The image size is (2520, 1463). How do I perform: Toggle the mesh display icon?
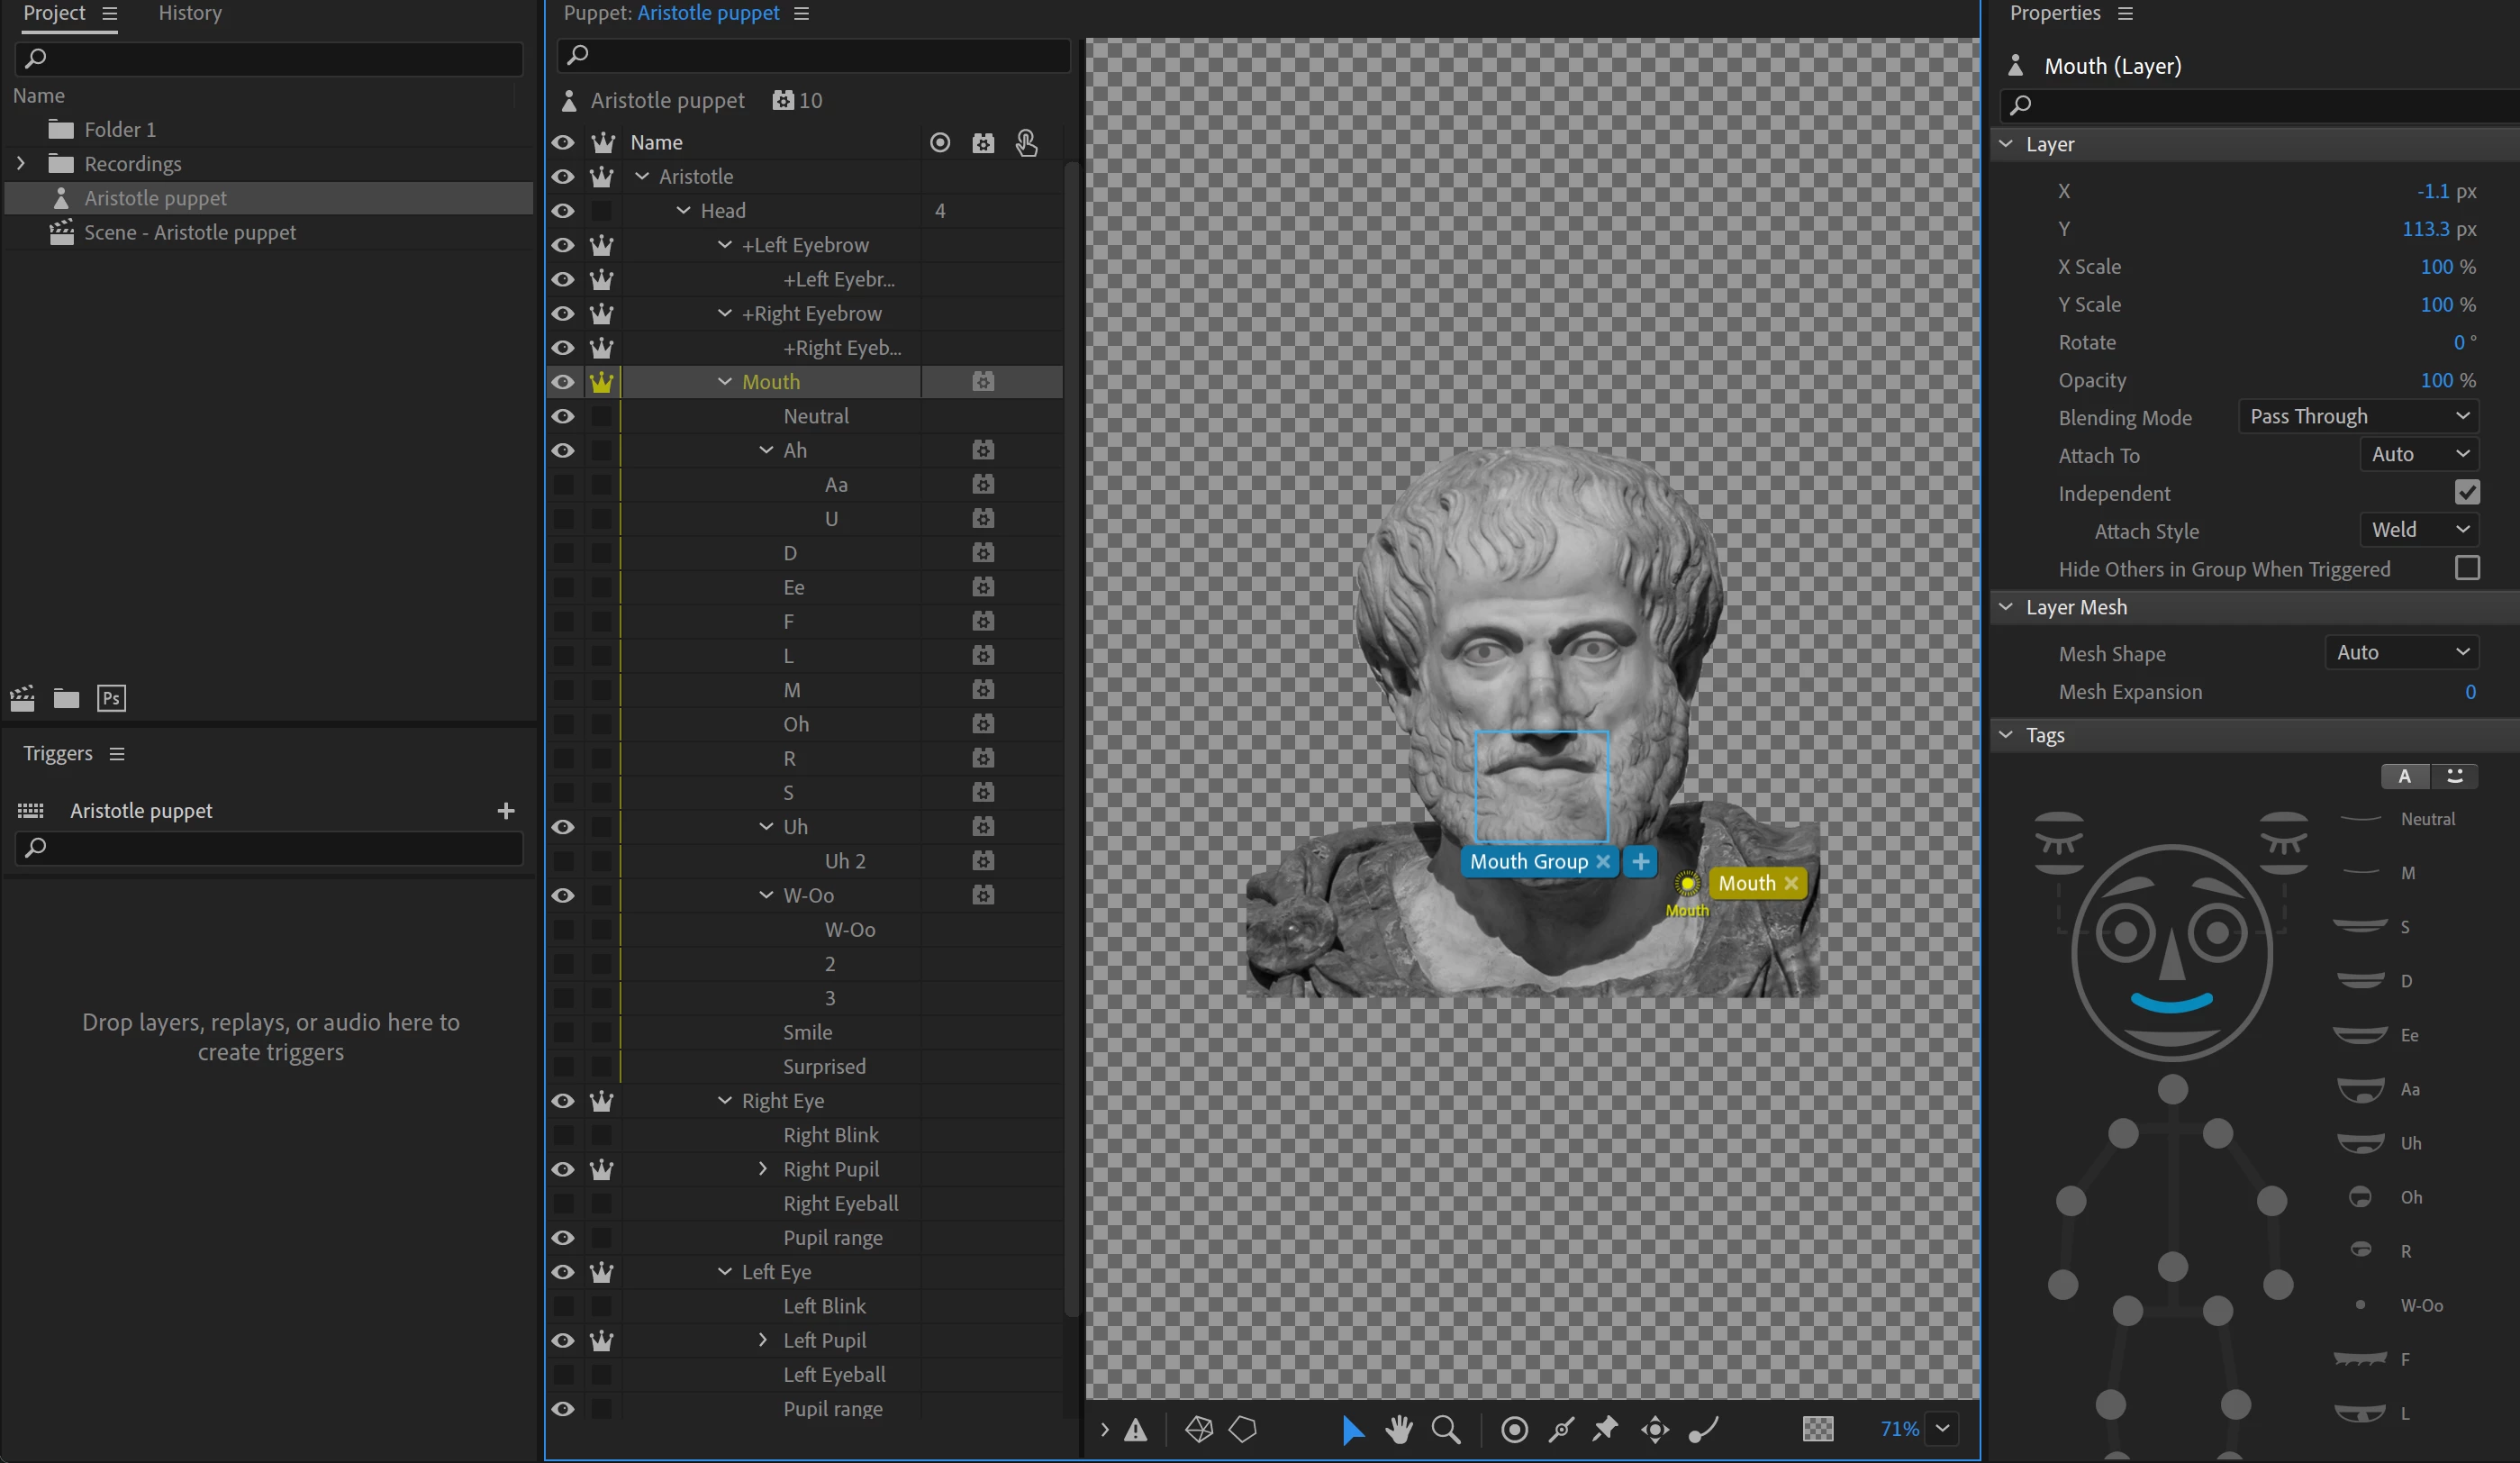1199,1429
